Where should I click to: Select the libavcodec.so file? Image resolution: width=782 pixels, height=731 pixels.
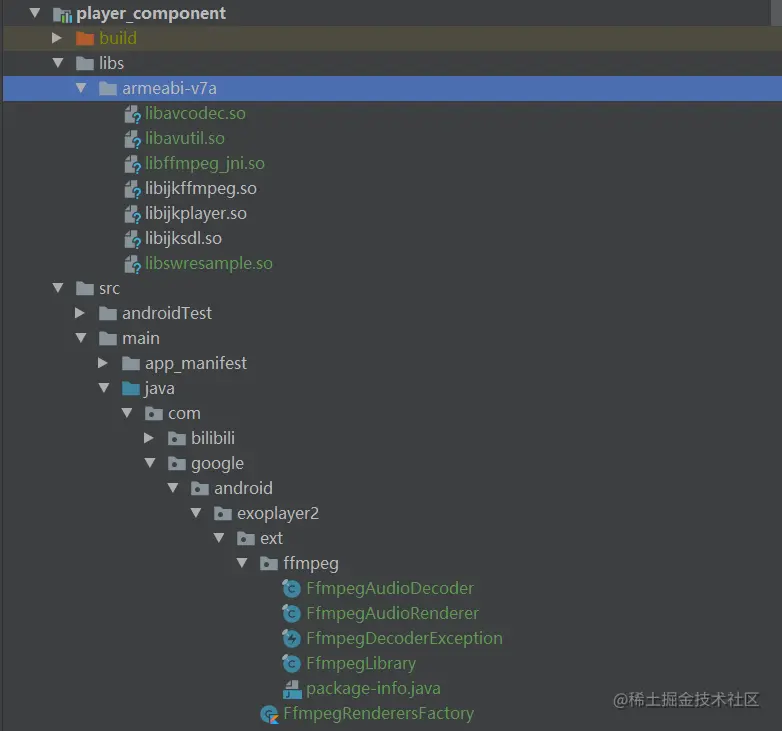tap(195, 114)
